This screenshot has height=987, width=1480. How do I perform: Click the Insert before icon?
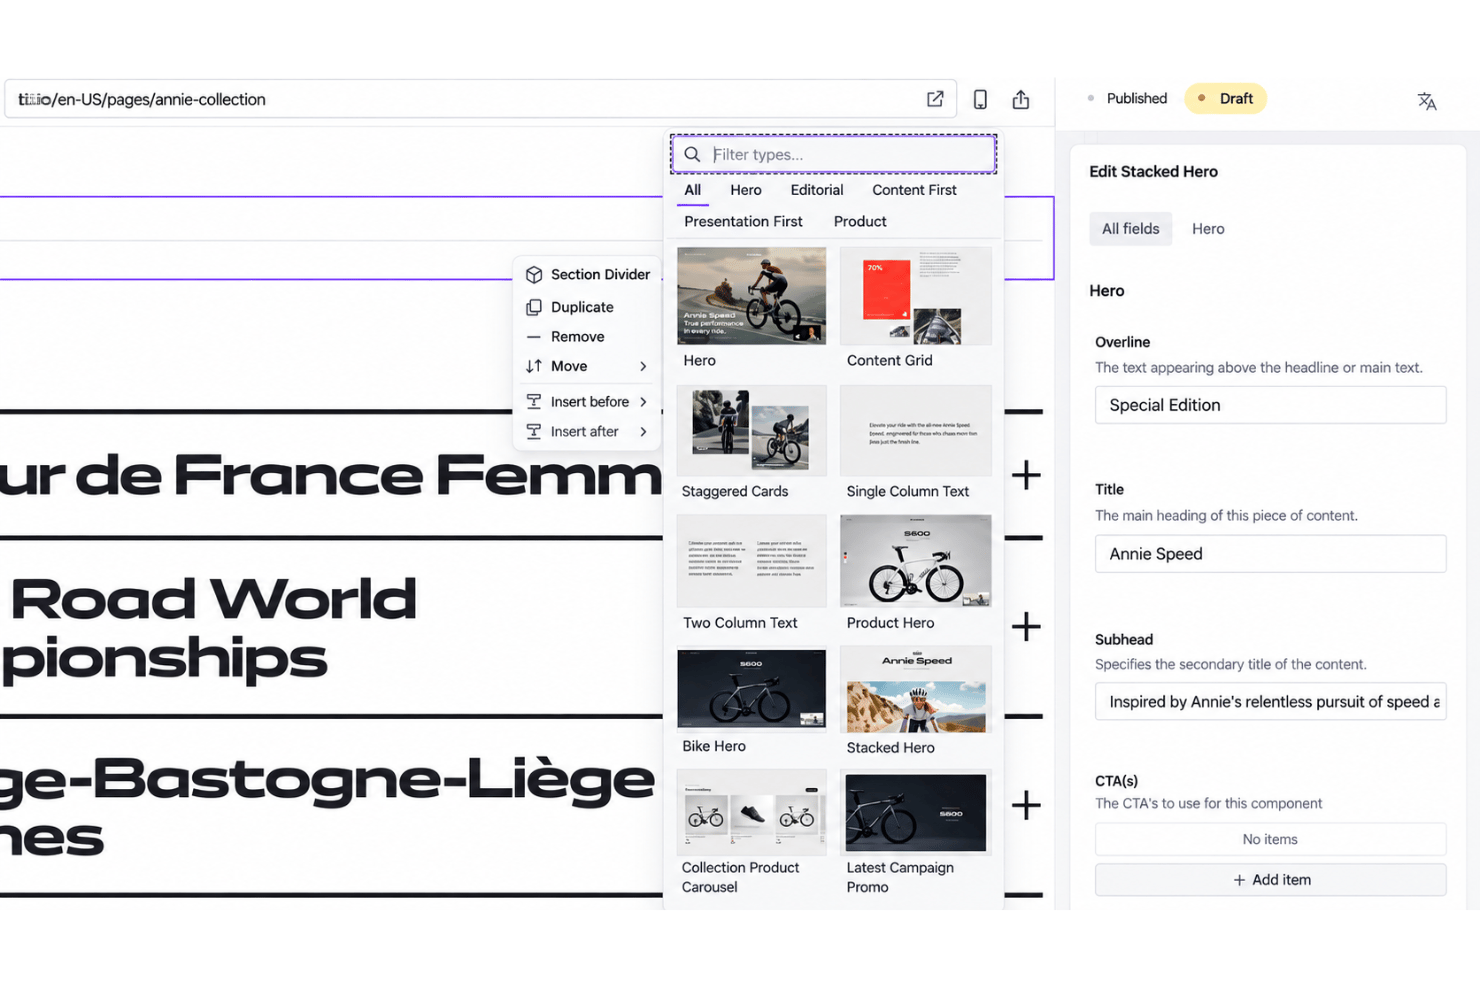[x=534, y=401]
